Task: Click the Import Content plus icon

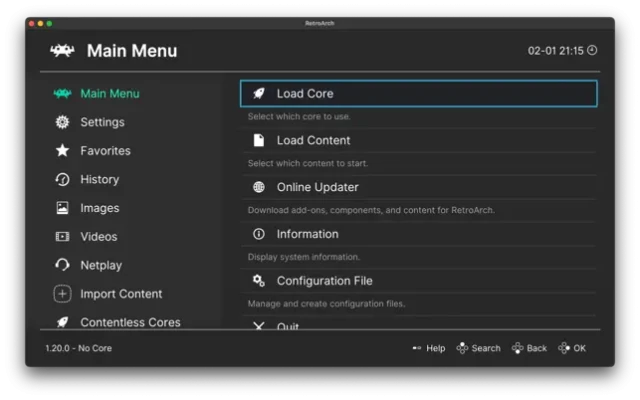Action: [62, 293]
